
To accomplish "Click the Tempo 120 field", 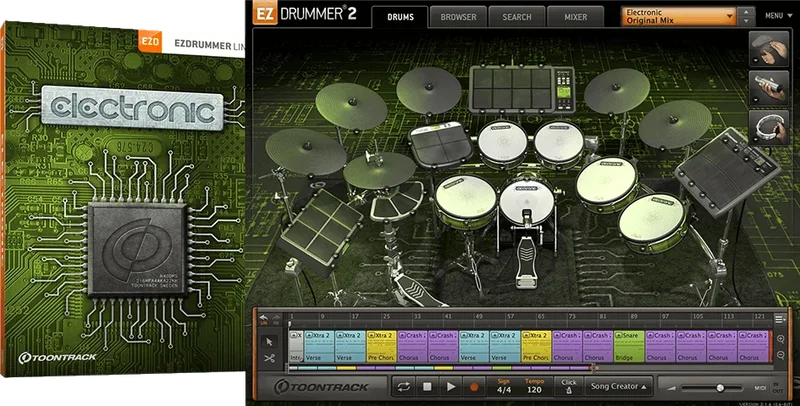I will click(534, 387).
